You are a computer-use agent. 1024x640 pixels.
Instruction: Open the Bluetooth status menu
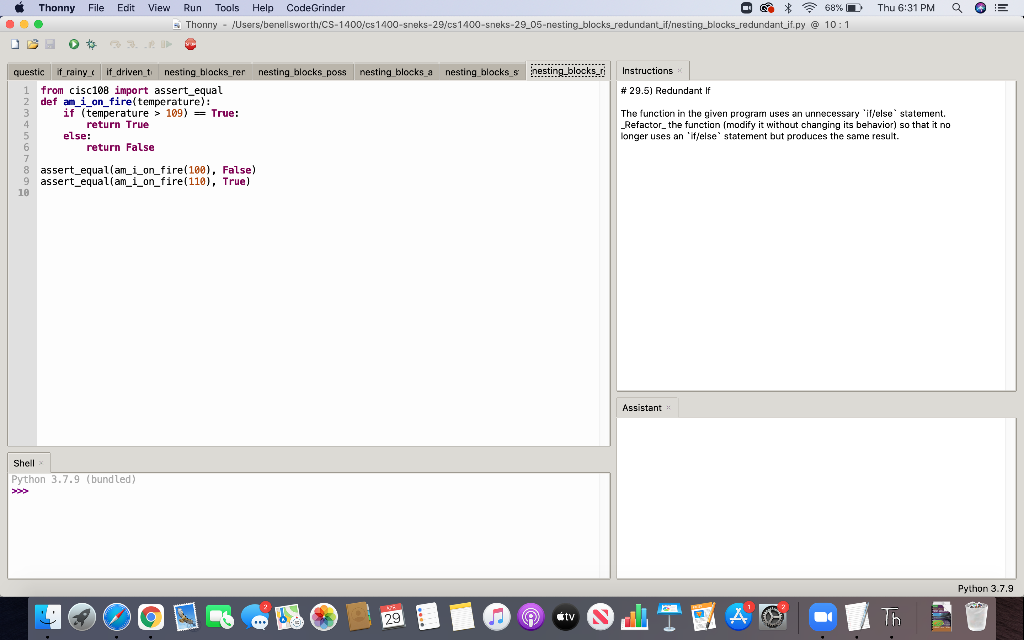point(788,8)
